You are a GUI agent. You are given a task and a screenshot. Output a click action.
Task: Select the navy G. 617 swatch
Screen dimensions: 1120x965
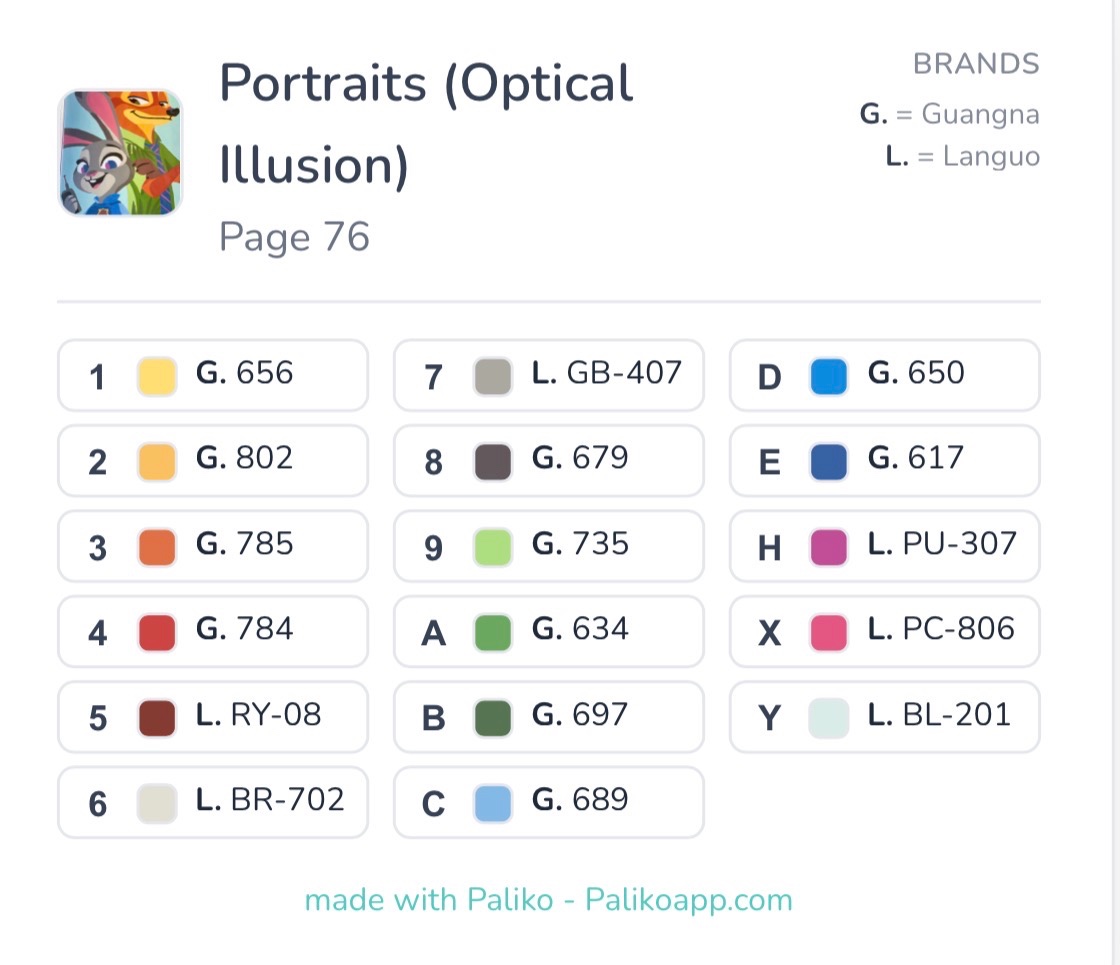click(829, 461)
